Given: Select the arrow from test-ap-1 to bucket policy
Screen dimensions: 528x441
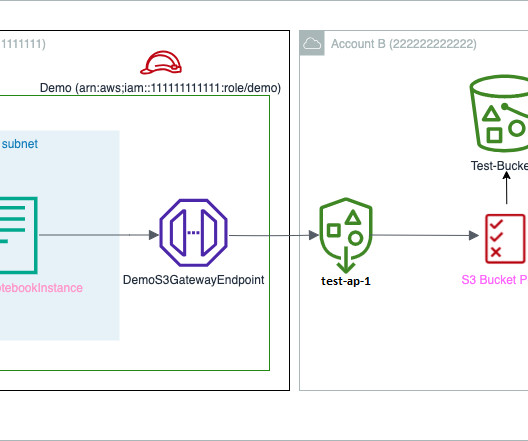Looking at the screenshot, I should (426, 235).
